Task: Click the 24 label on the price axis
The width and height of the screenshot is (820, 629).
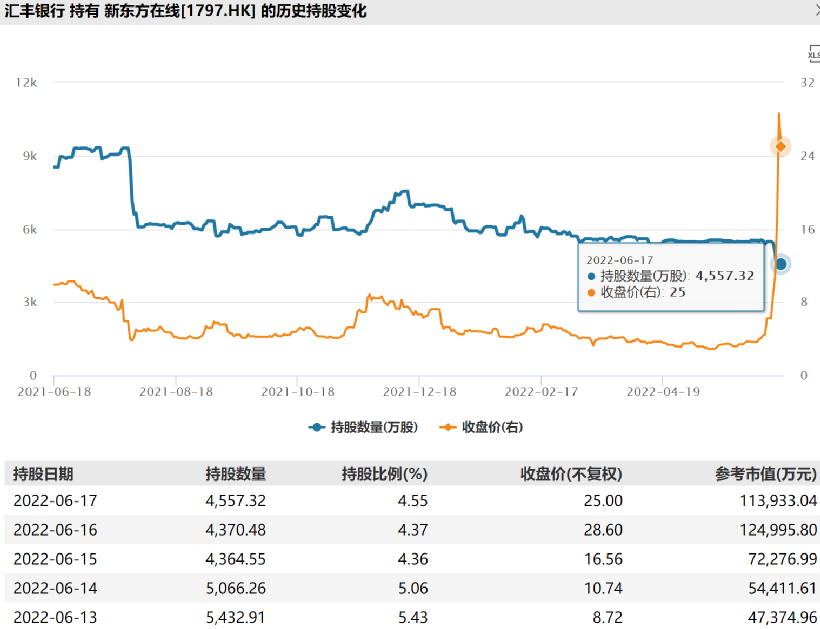Action: tap(807, 156)
